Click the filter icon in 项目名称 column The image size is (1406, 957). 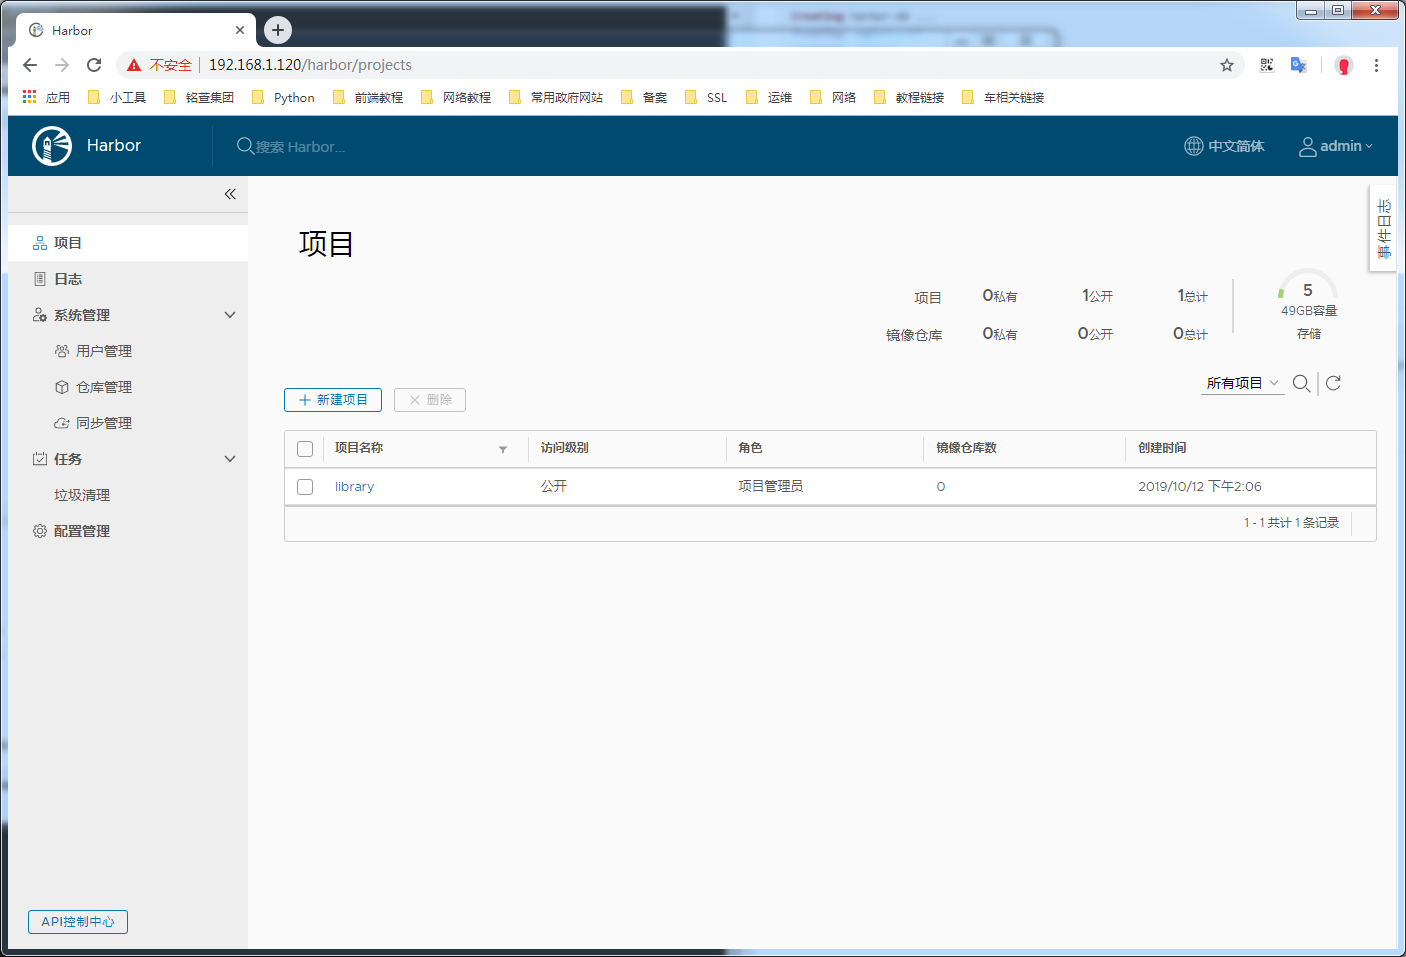point(503,449)
